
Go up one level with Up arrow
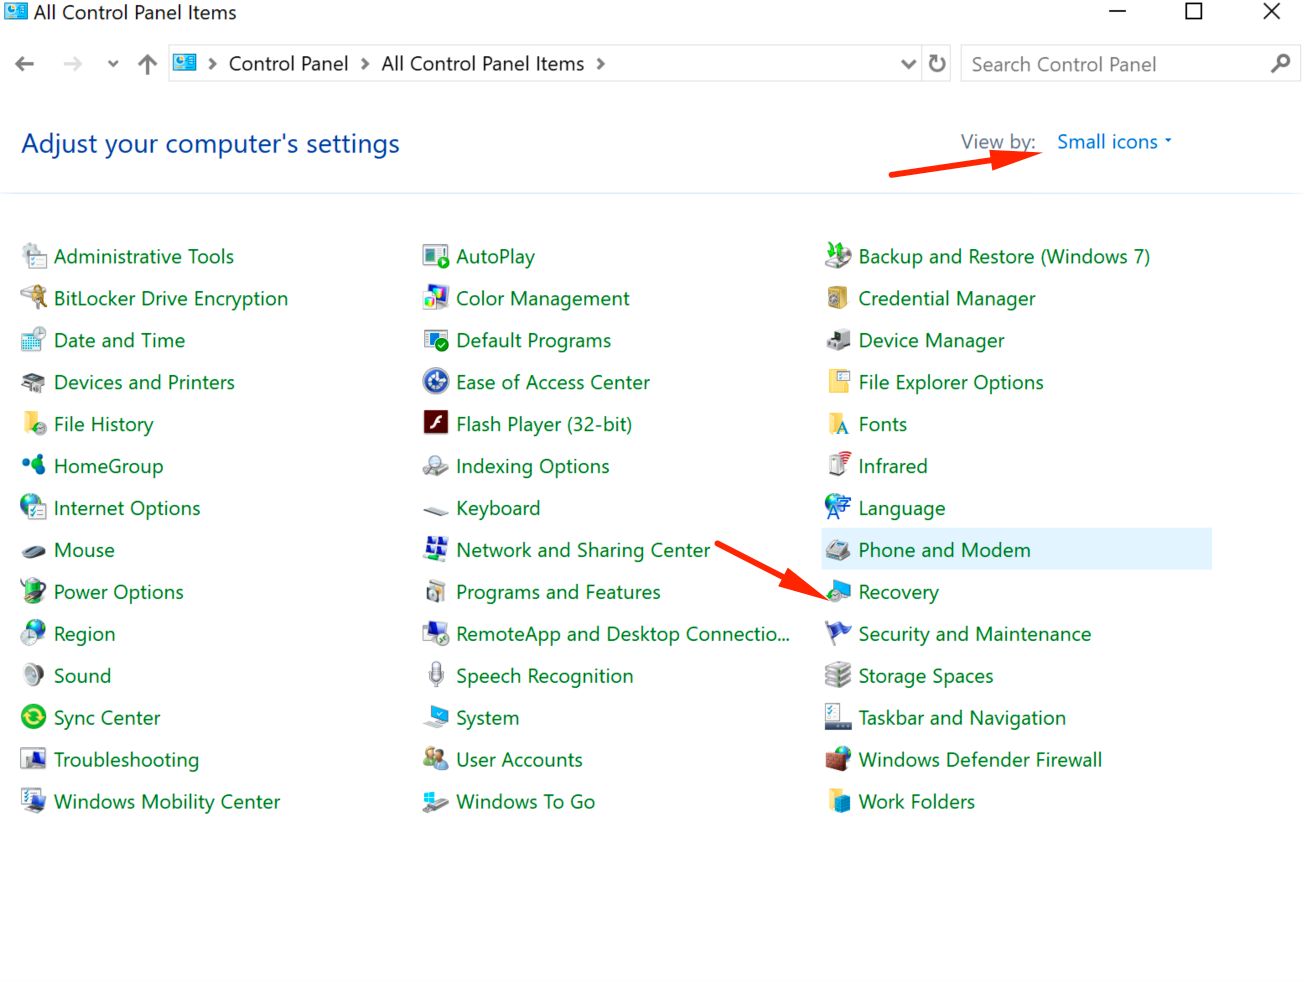[148, 64]
